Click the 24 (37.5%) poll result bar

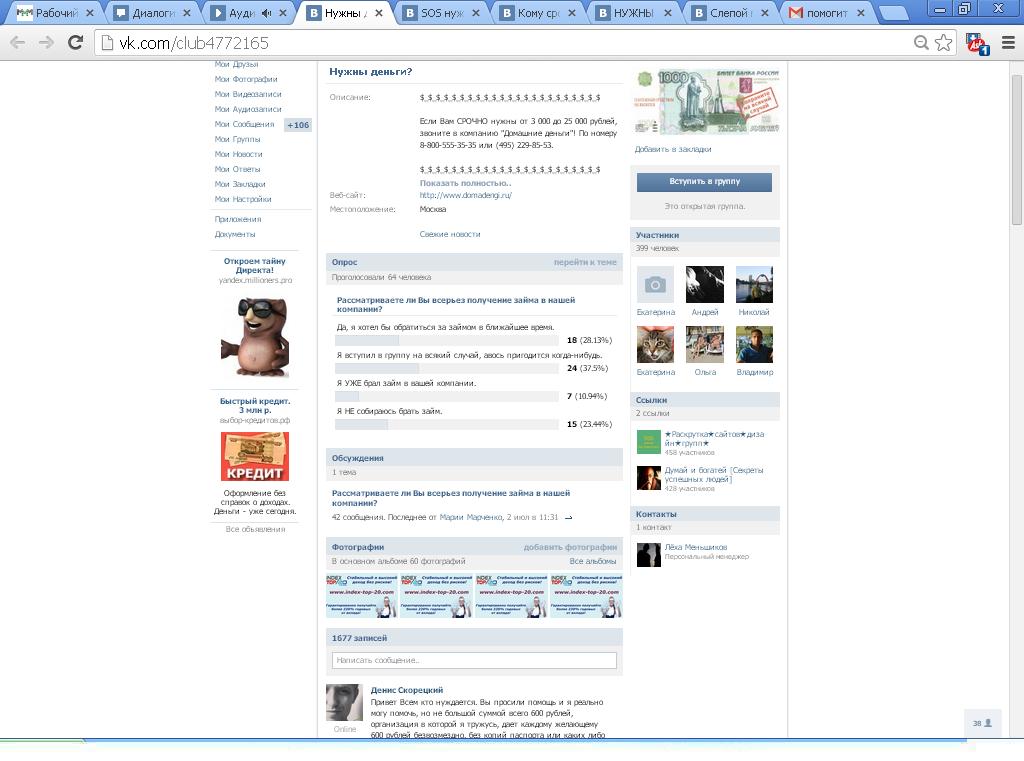click(448, 368)
